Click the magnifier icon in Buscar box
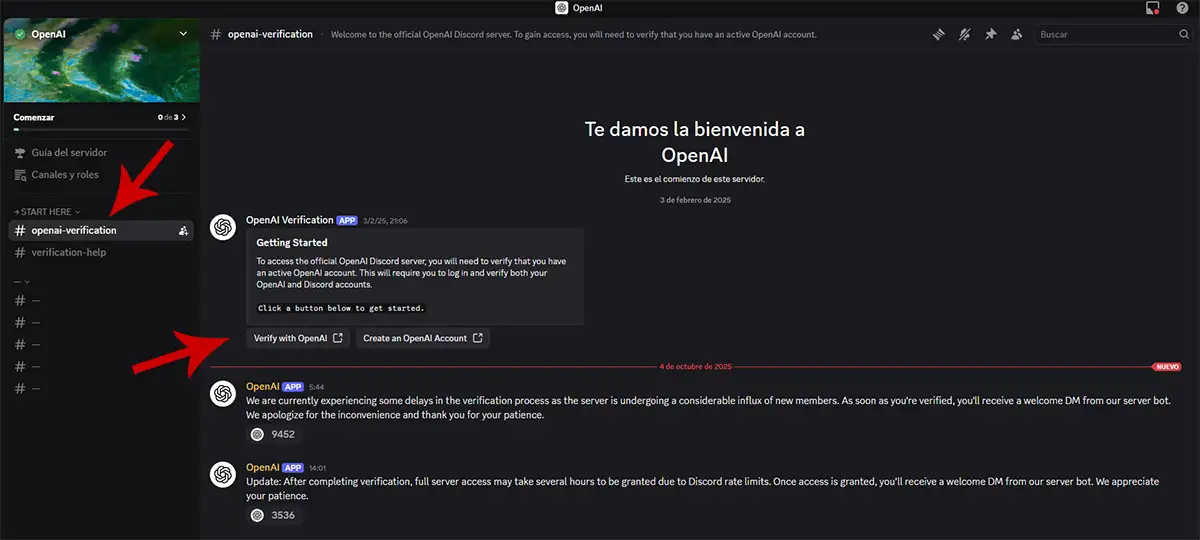 pyautogui.click(x=1183, y=34)
